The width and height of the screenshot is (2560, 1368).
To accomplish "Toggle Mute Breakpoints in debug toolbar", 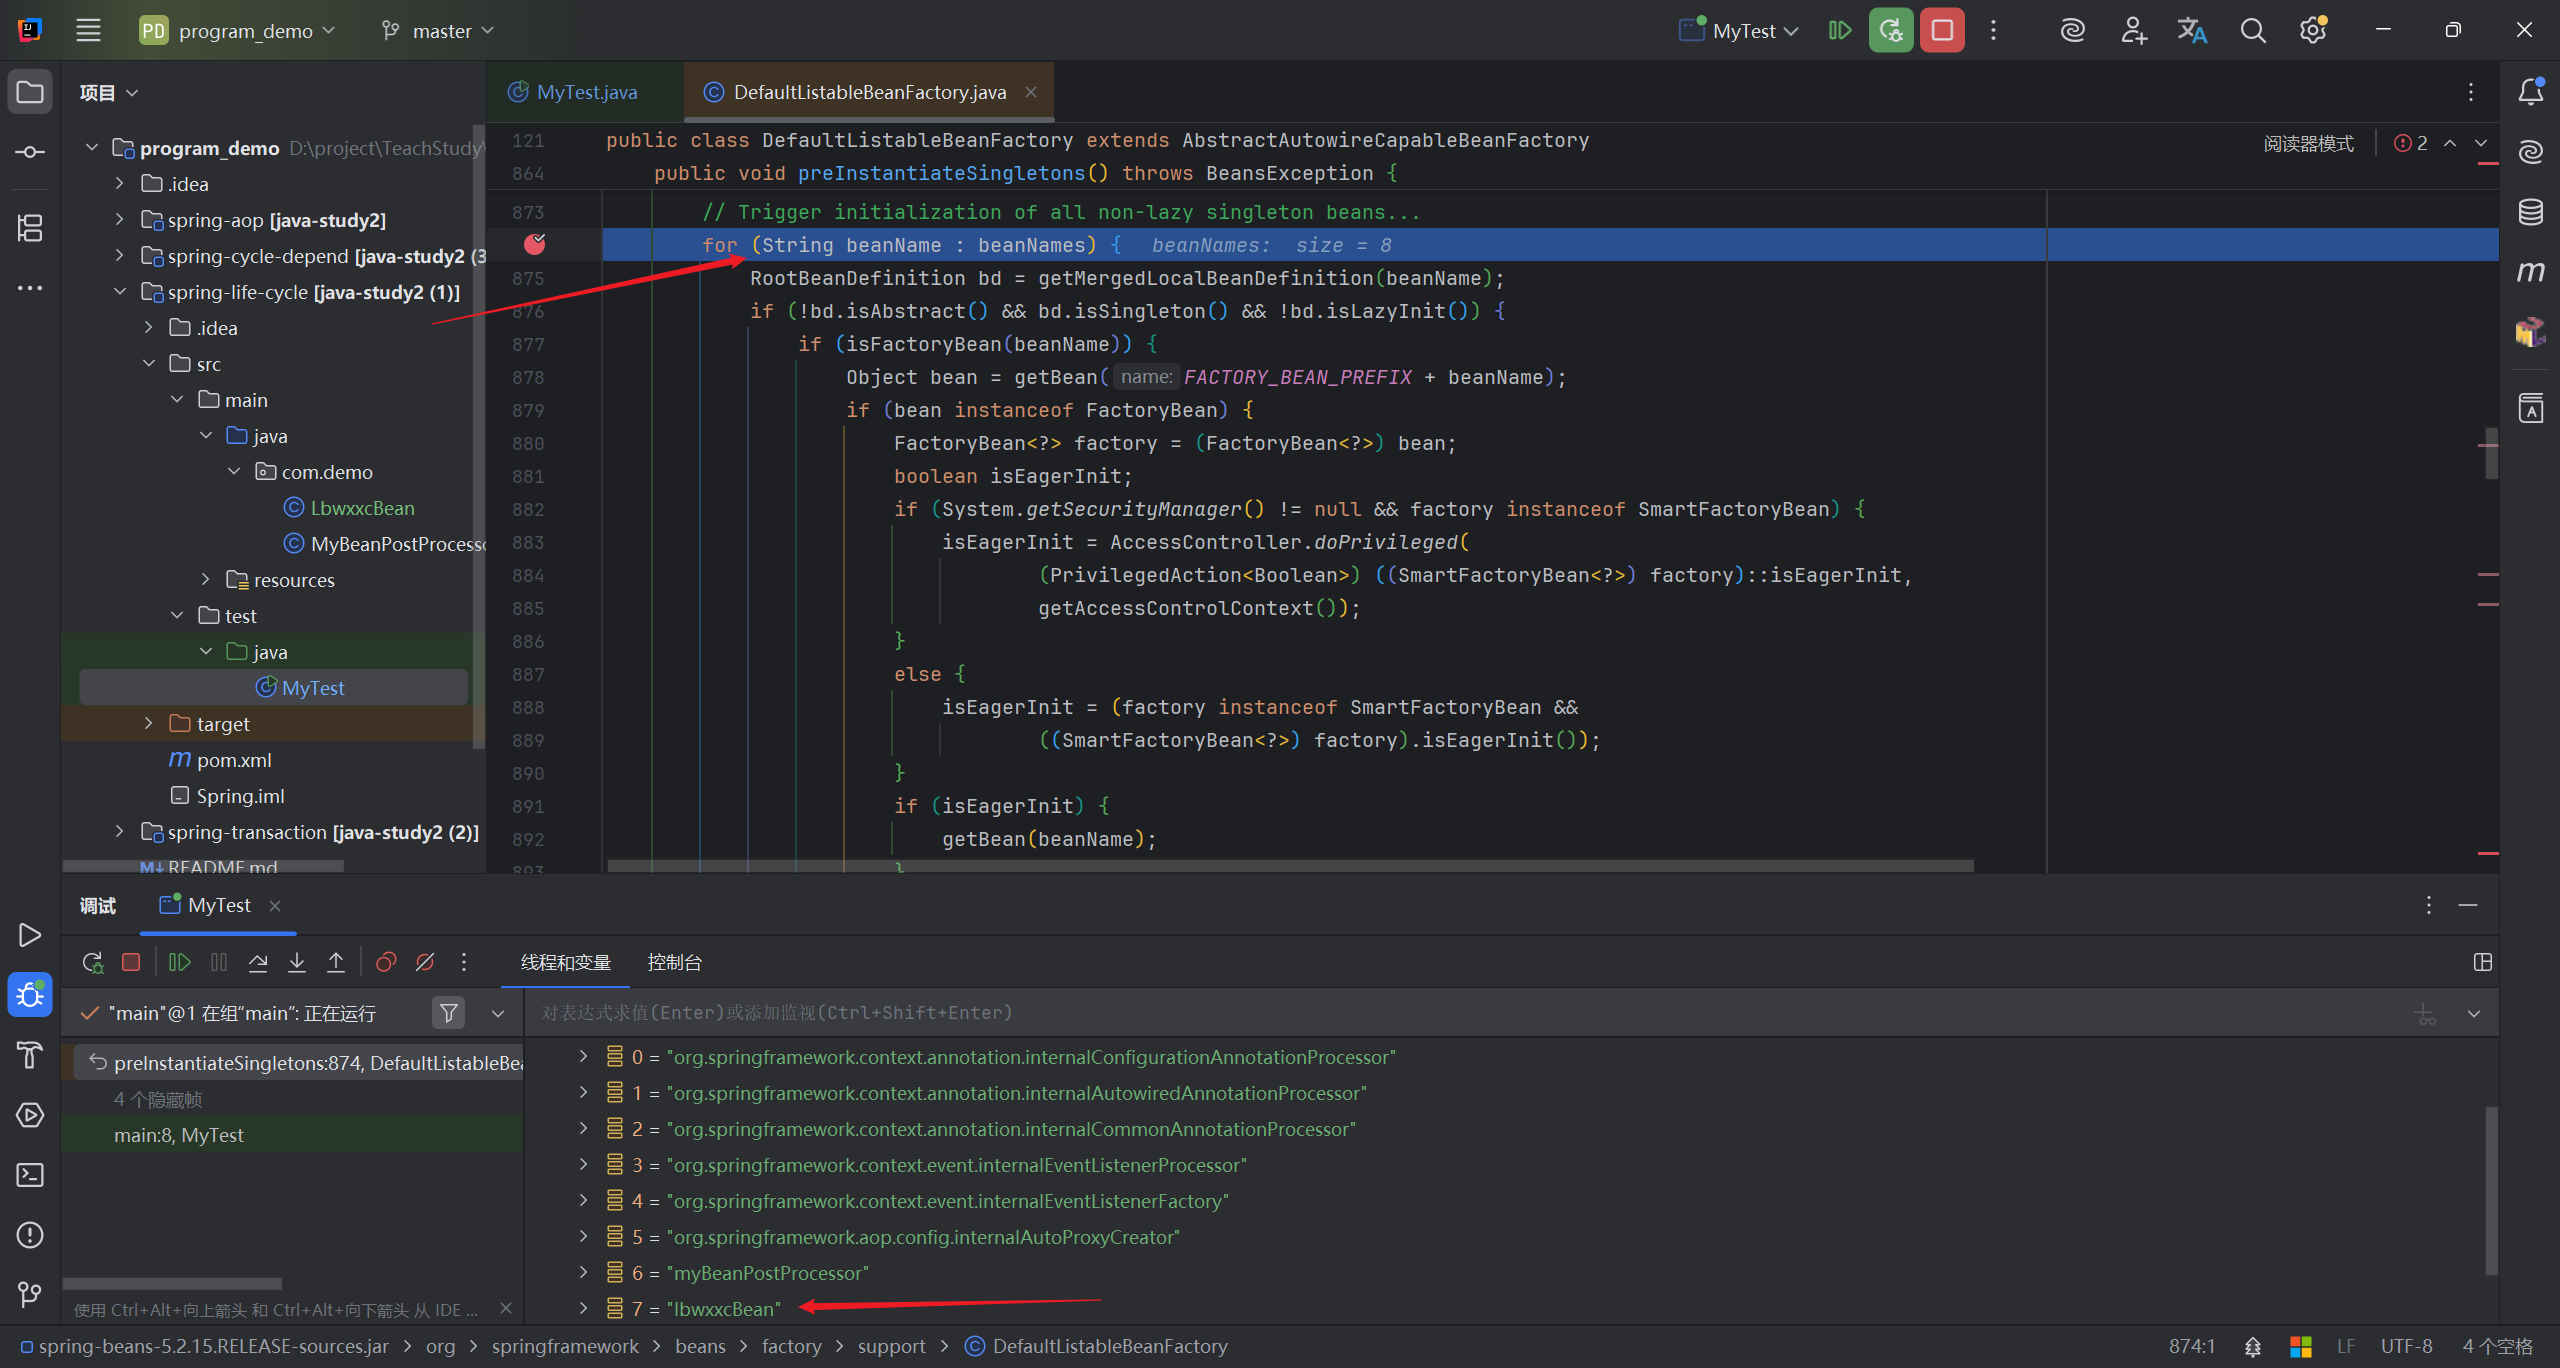I will pos(425,962).
